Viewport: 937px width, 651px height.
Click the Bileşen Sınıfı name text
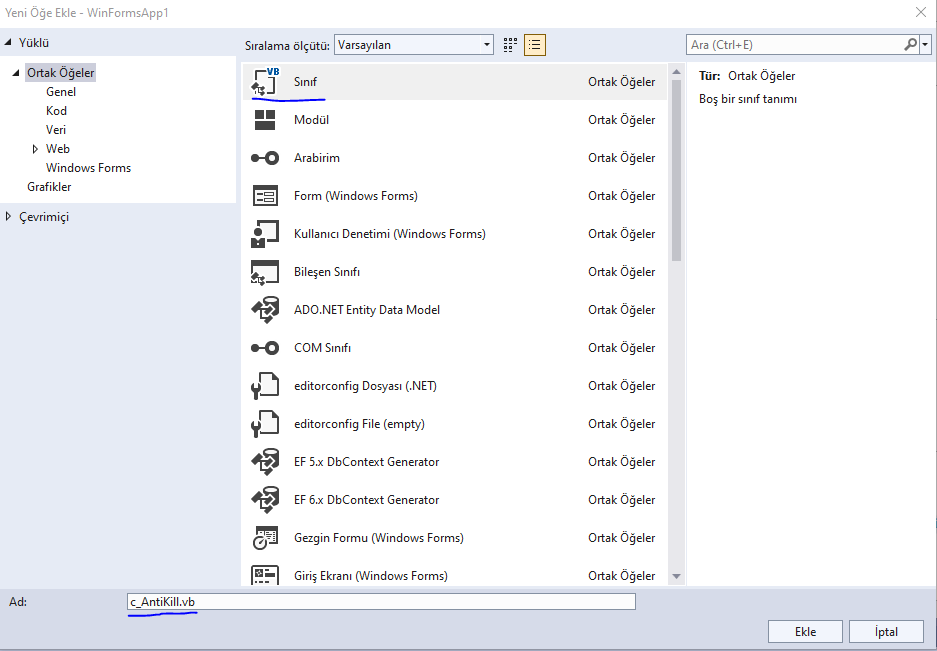pos(327,272)
